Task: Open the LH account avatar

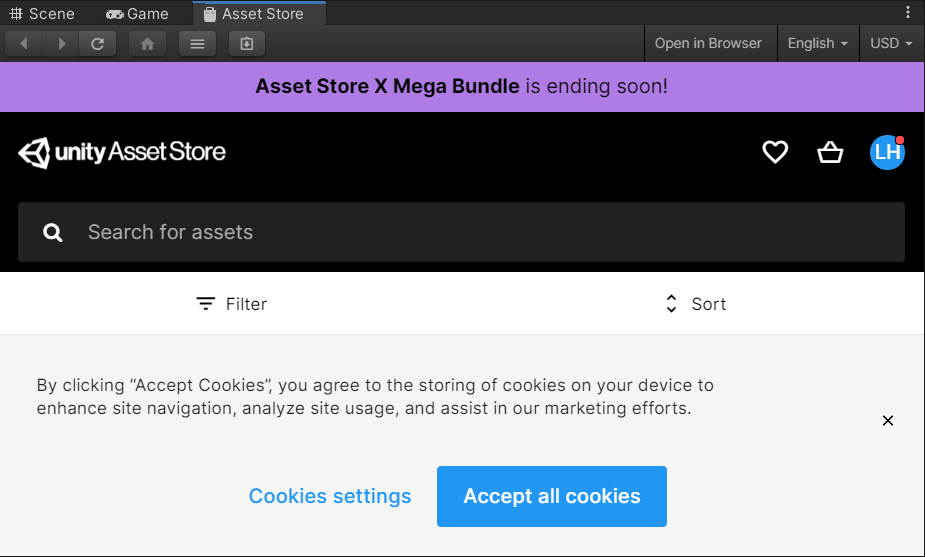Action: tap(887, 152)
